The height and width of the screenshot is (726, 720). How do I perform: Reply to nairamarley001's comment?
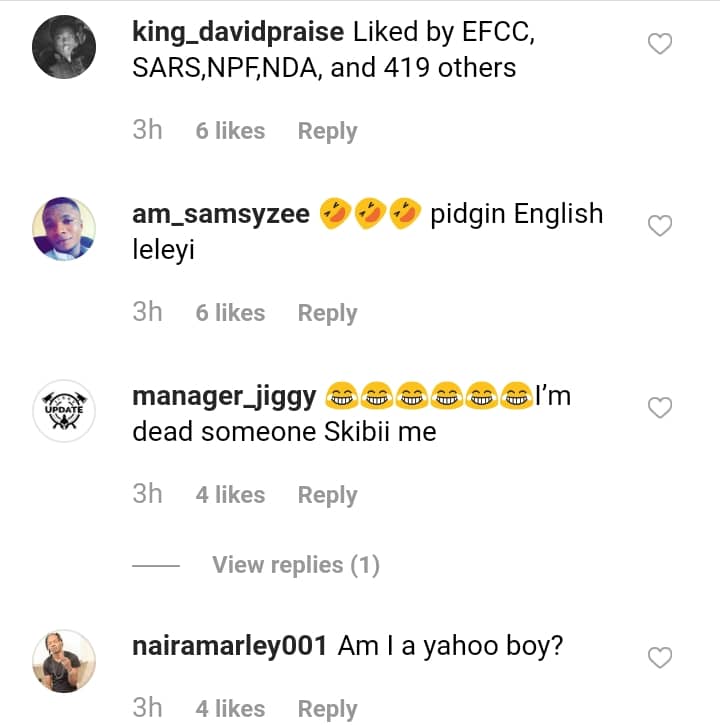click(327, 709)
